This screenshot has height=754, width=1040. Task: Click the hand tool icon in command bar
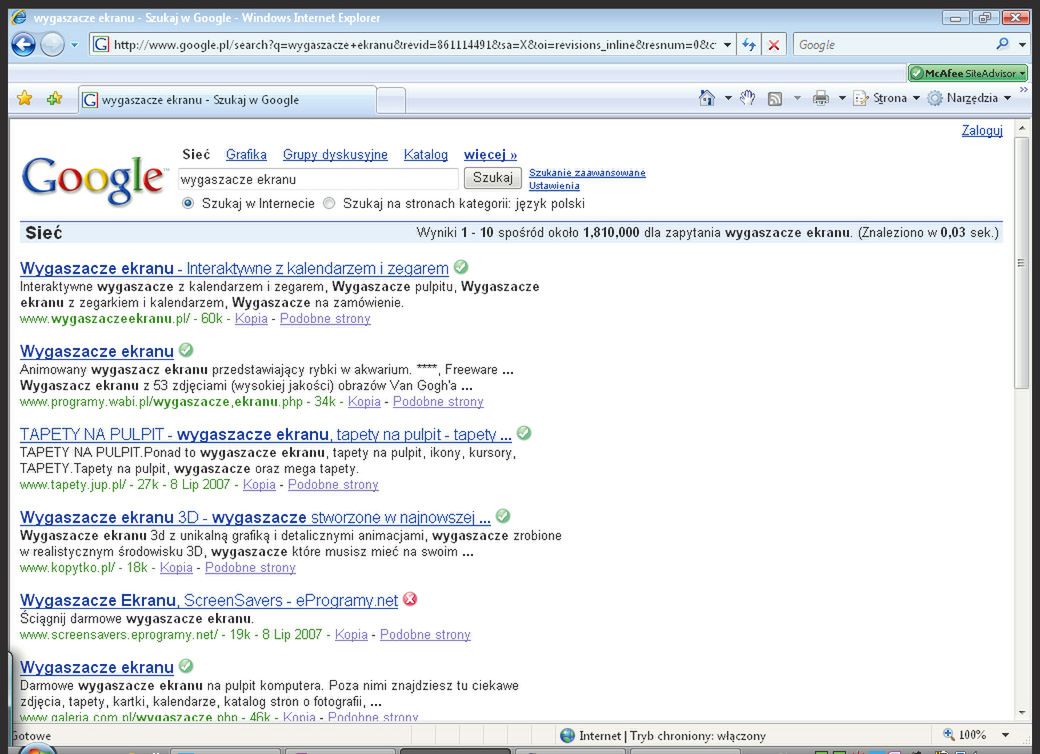coord(748,98)
